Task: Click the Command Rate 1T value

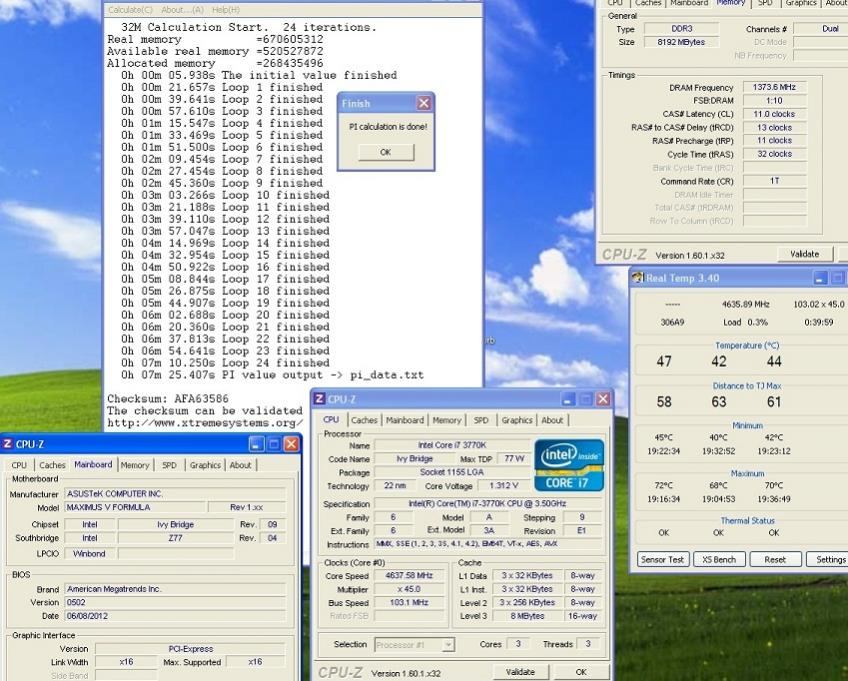Action: [774, 181]
